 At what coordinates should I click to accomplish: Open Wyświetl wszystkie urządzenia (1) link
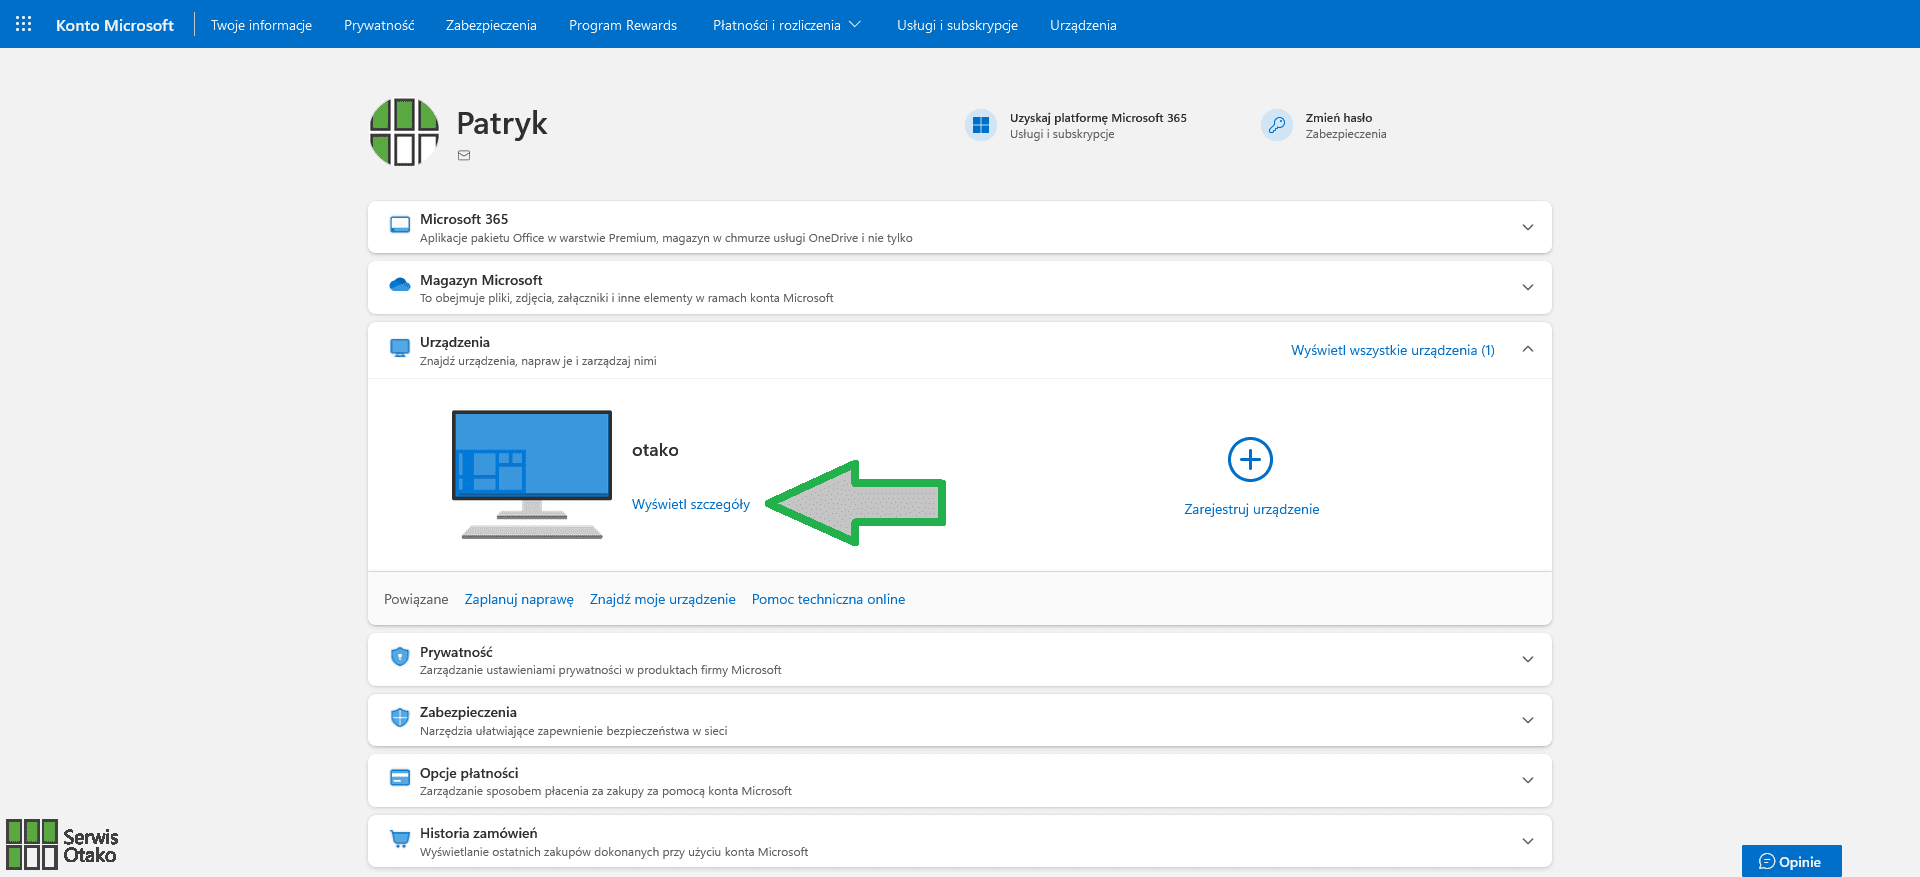[1392, 350]
